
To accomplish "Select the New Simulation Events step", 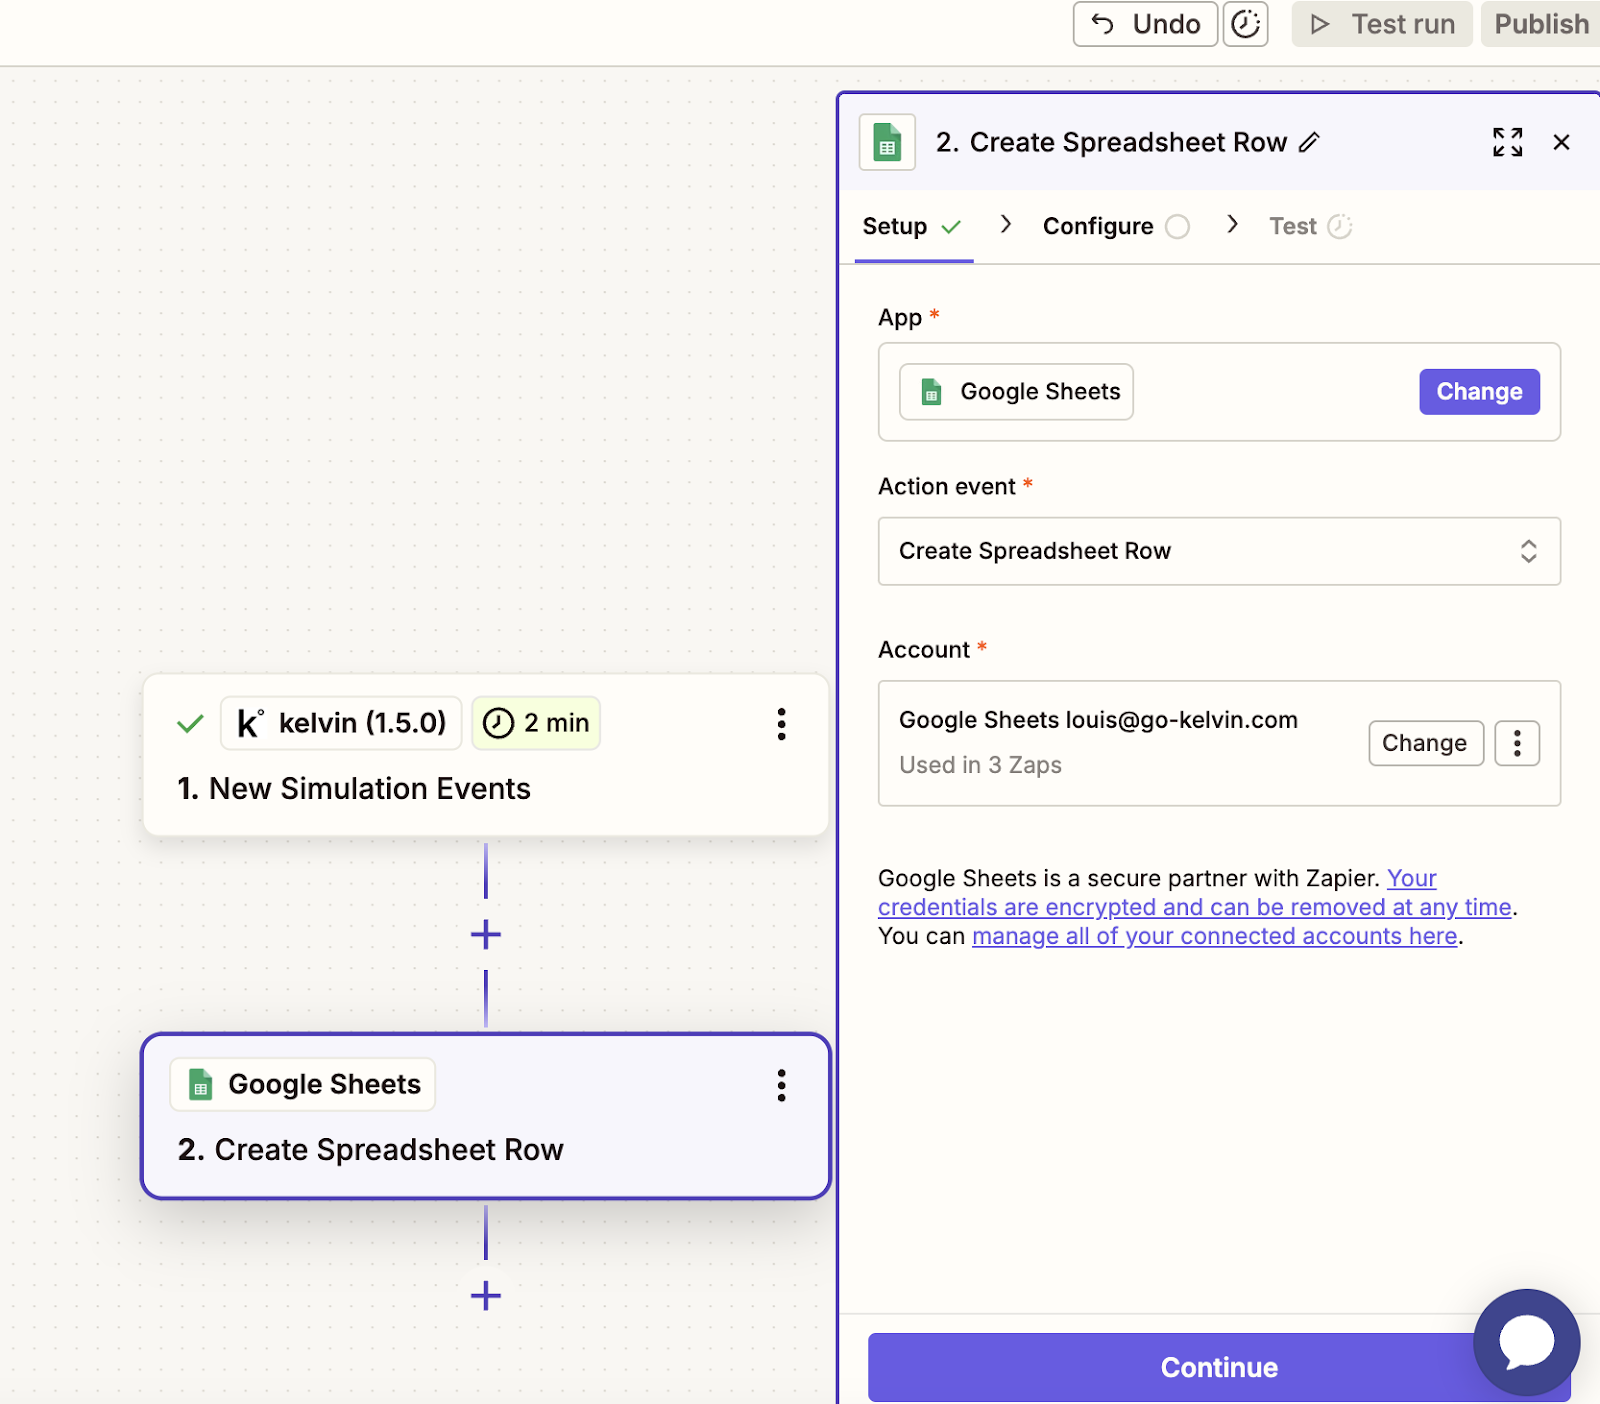I will coord(485,756).
